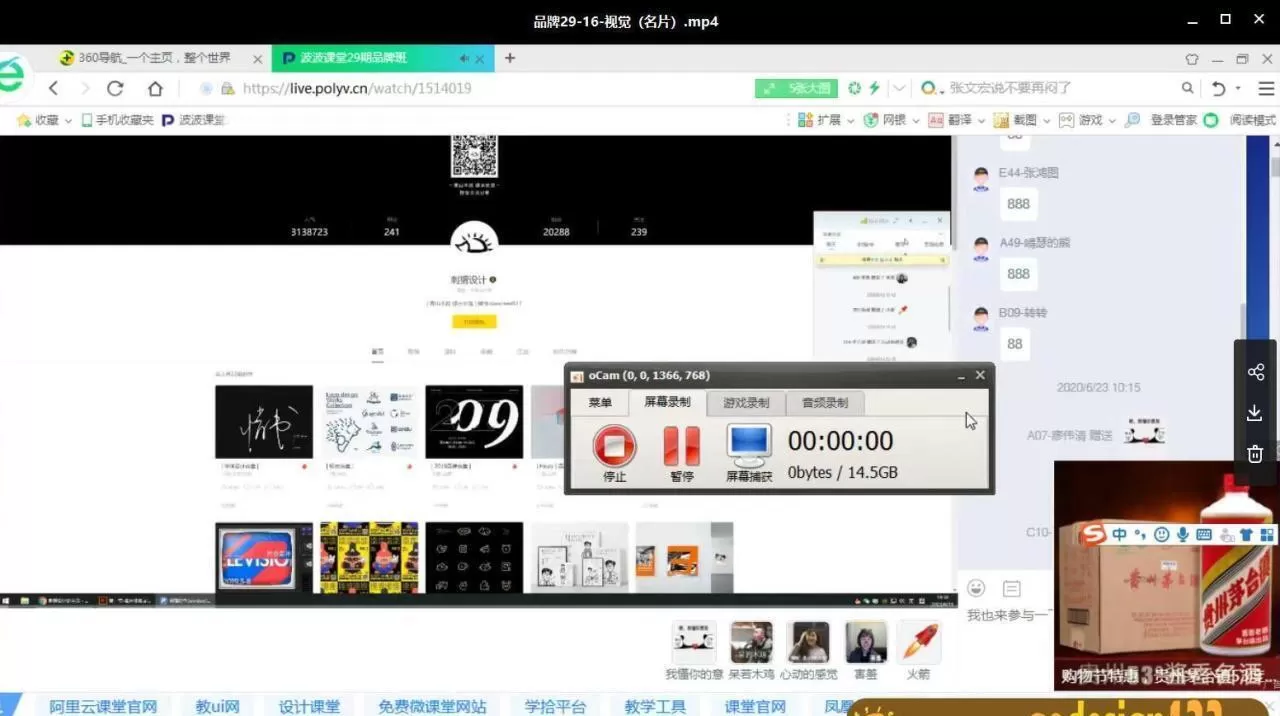Visit the 阿里云课堂官网 link at the bottom

tap(103, 706)
